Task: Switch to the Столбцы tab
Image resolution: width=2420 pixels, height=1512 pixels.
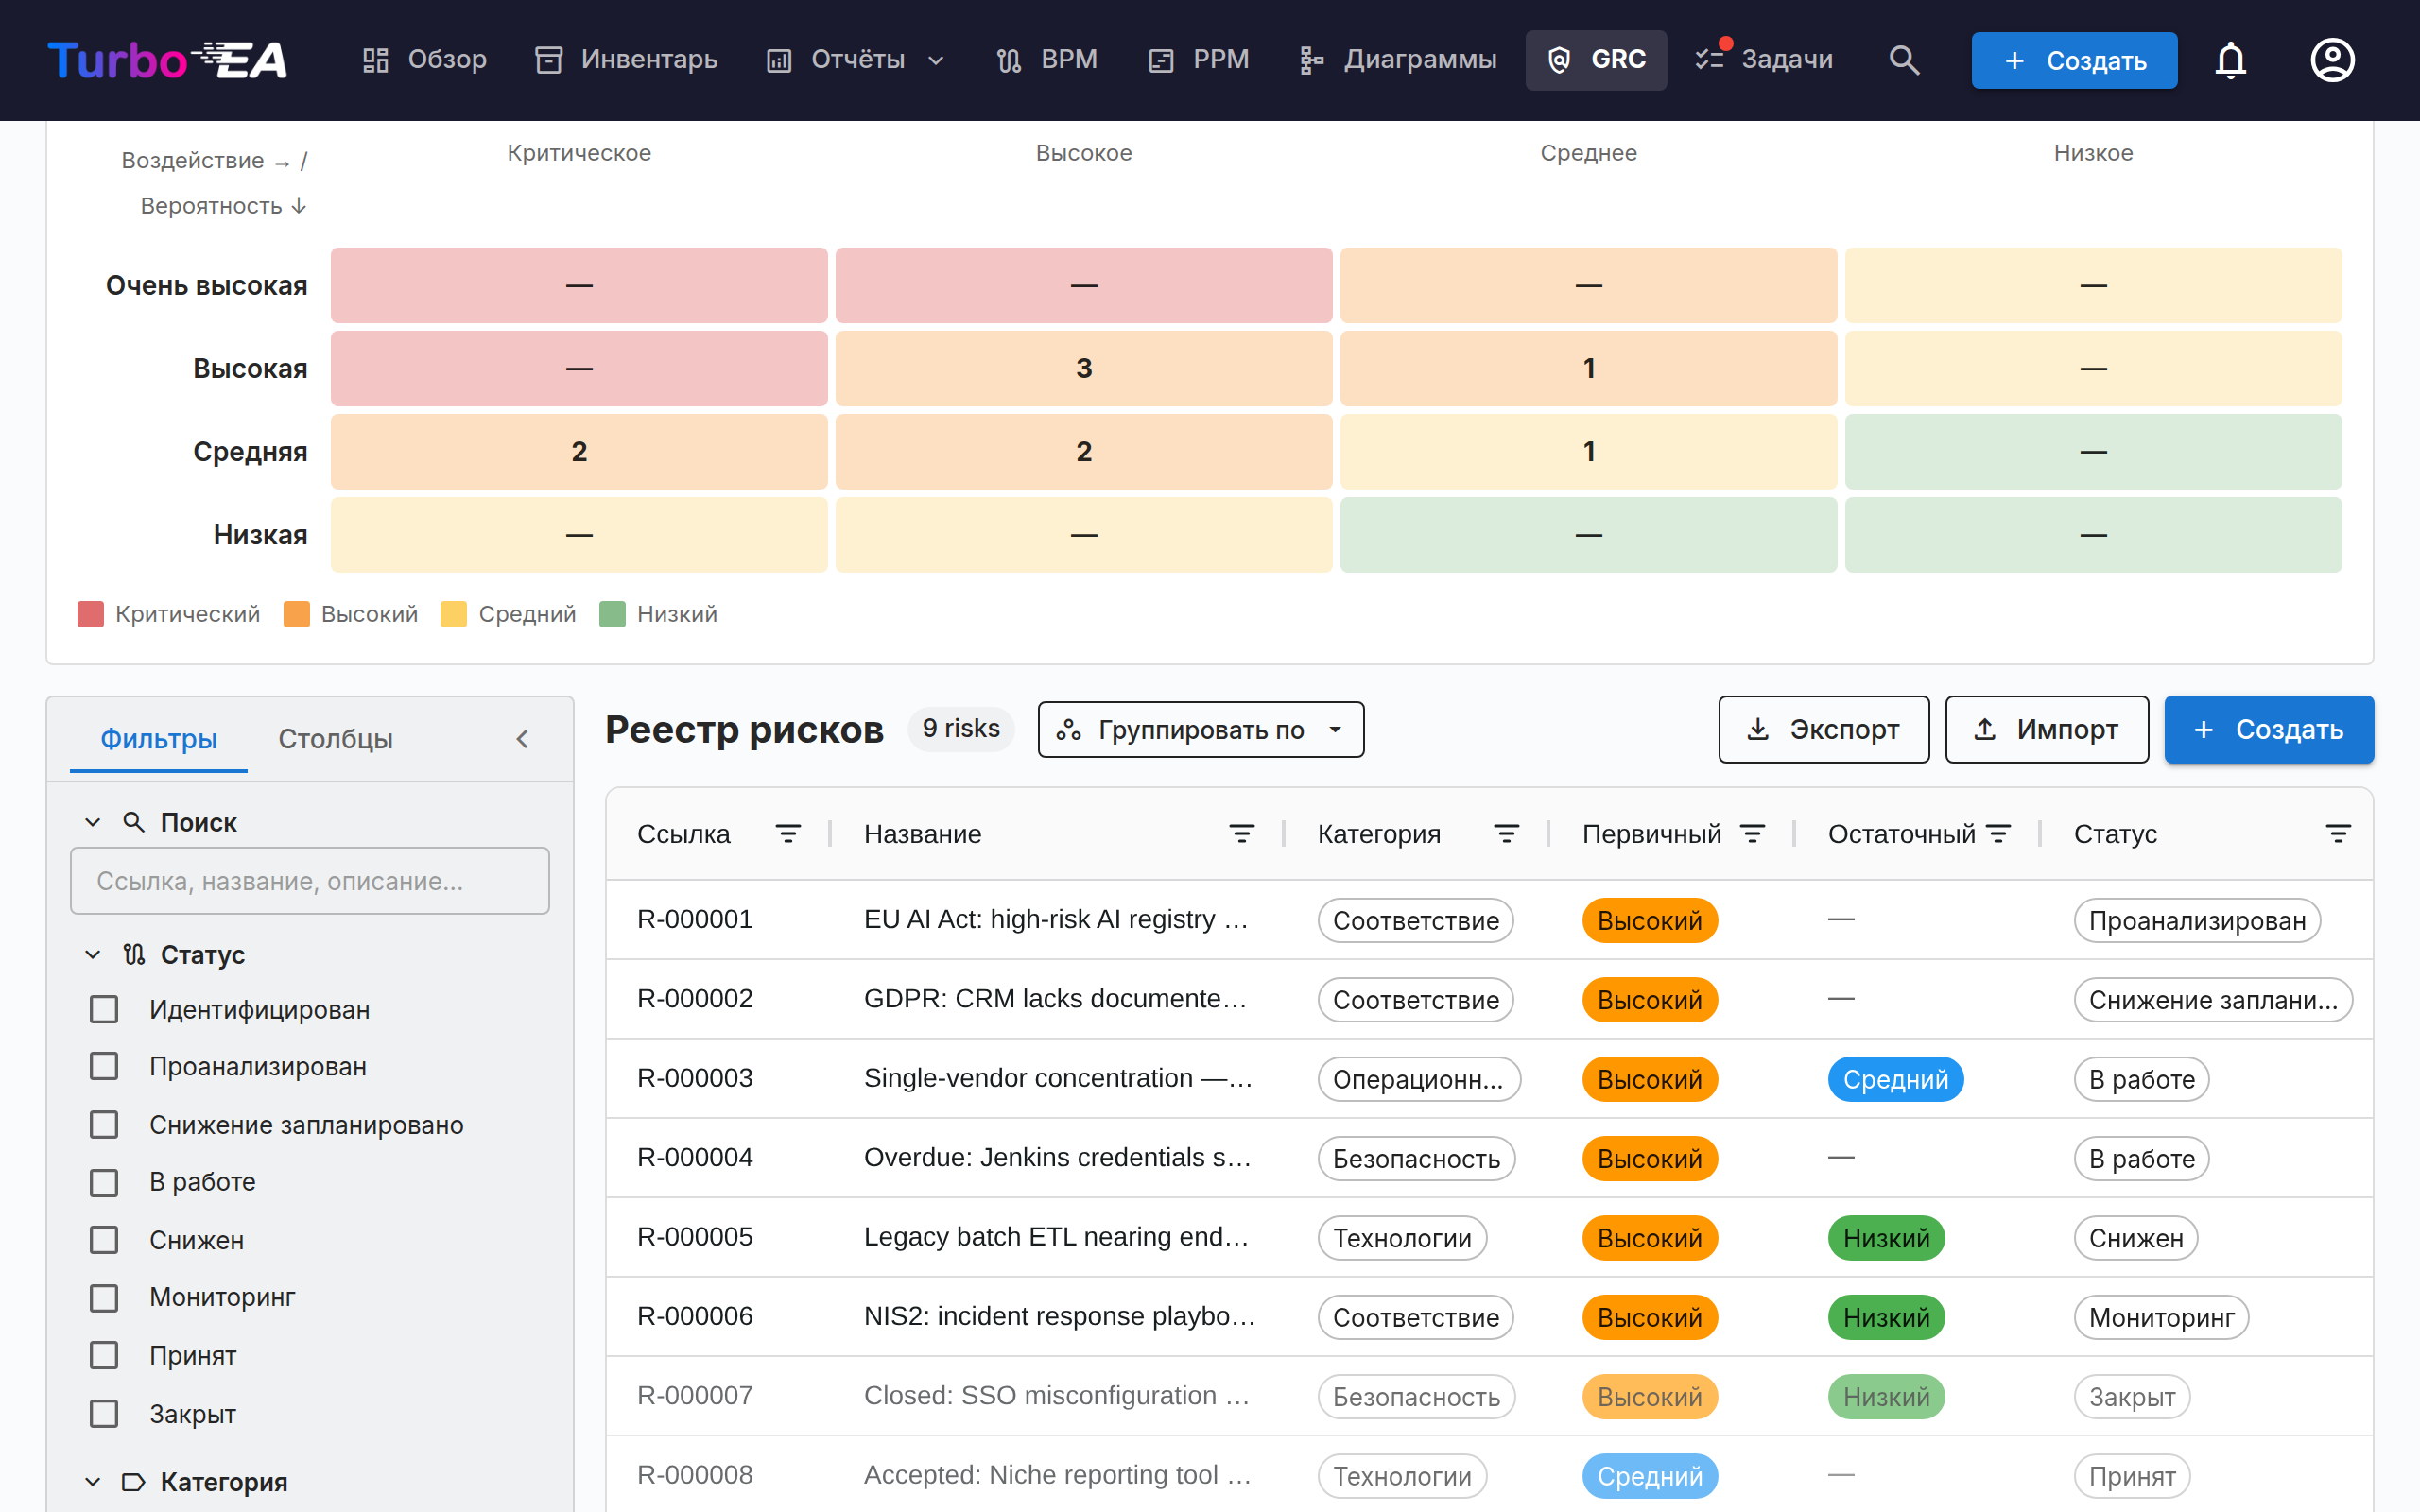Action: tap(335, 739)
